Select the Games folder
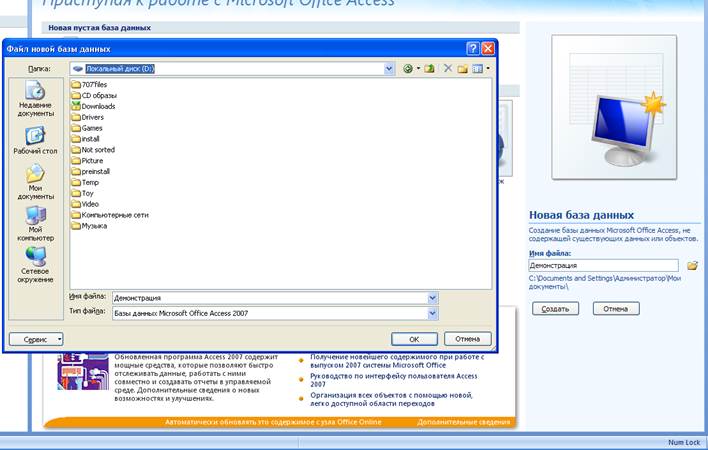708x450 pixels. 87,128
